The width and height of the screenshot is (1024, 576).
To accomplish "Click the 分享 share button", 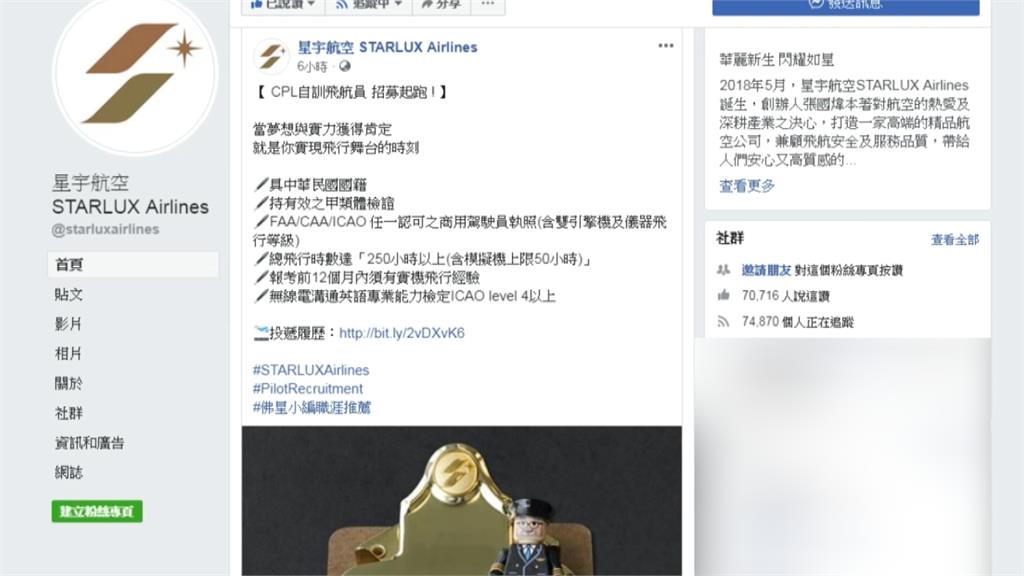I will tap(441, 5).
